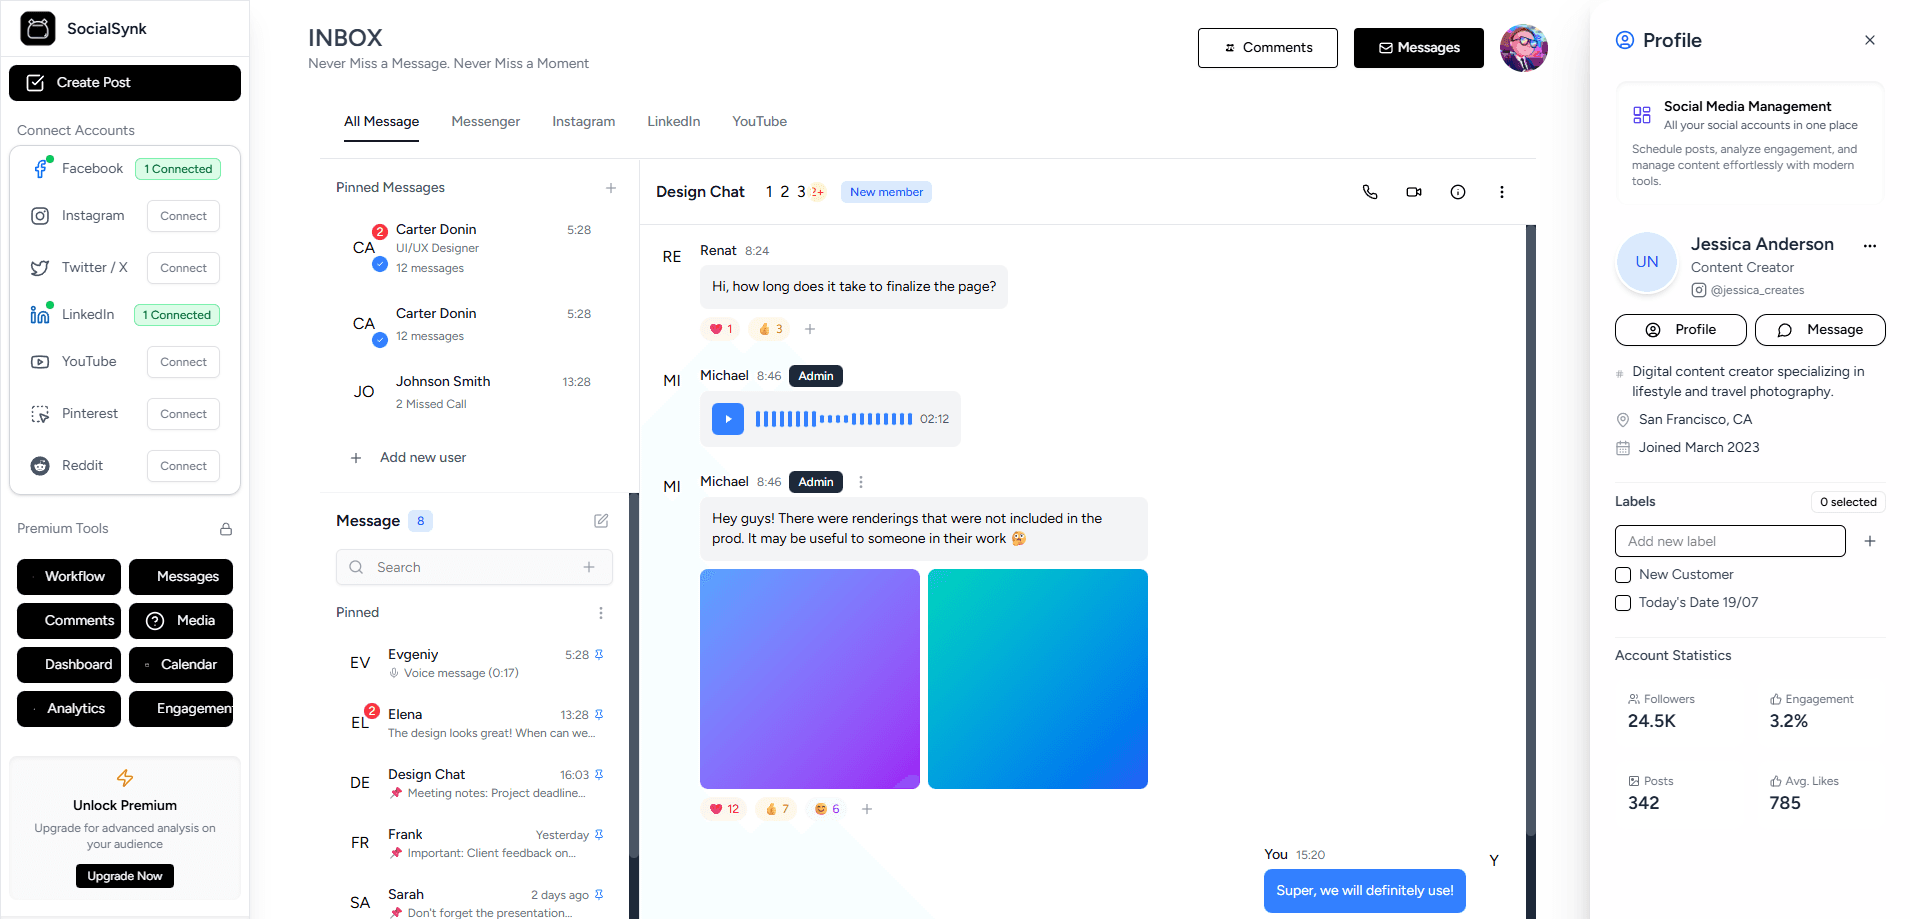Open the Design Chat options menu

pos(1502,191)
